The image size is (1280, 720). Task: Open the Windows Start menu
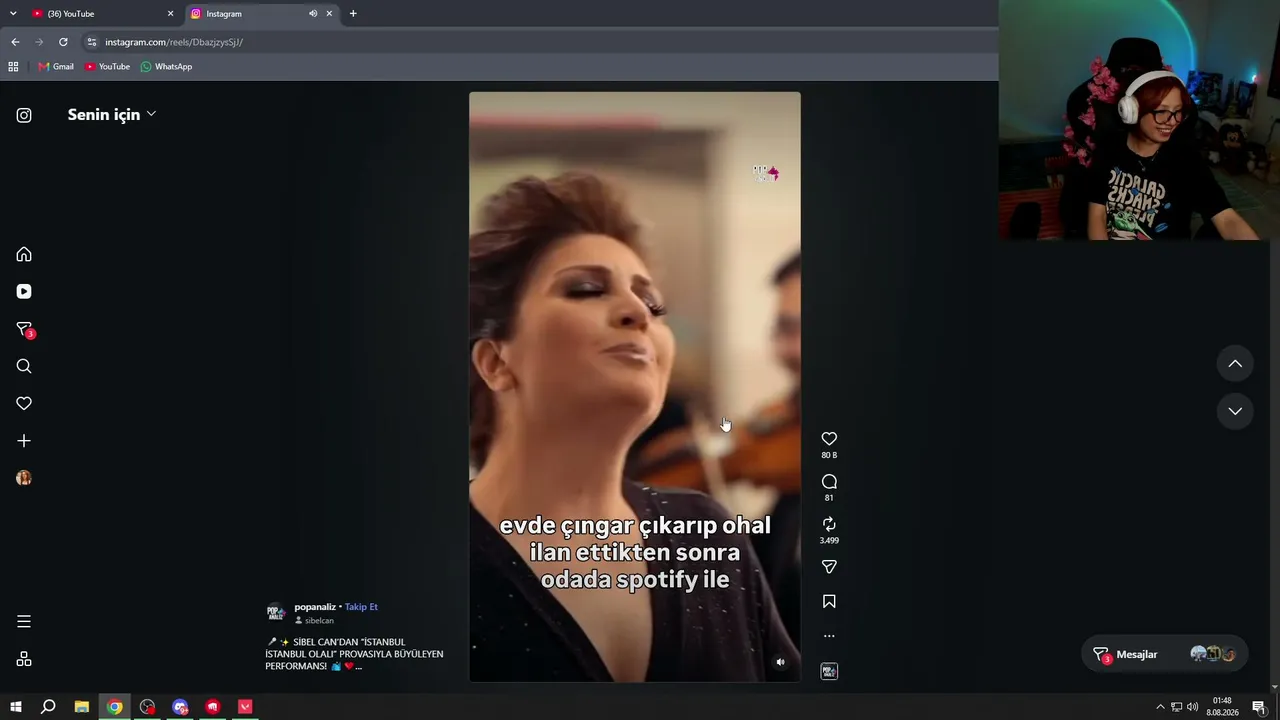16,707
